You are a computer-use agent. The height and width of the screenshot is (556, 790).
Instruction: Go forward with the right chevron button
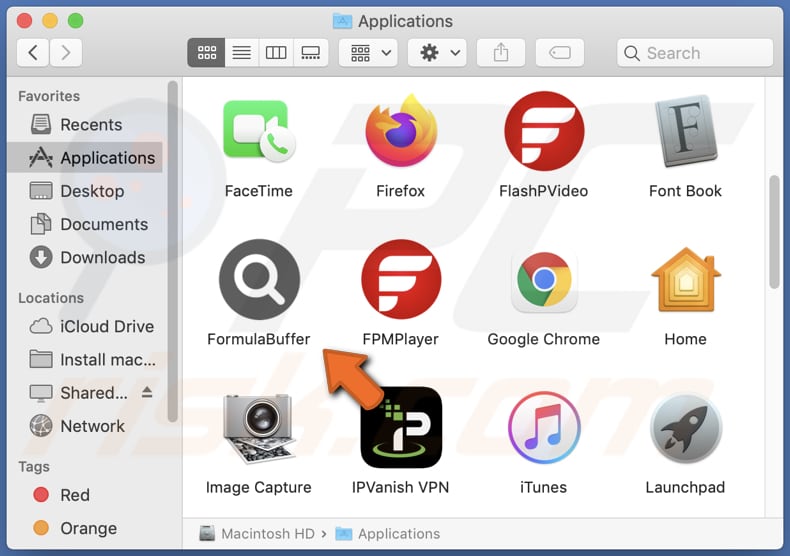pos(65,52)
